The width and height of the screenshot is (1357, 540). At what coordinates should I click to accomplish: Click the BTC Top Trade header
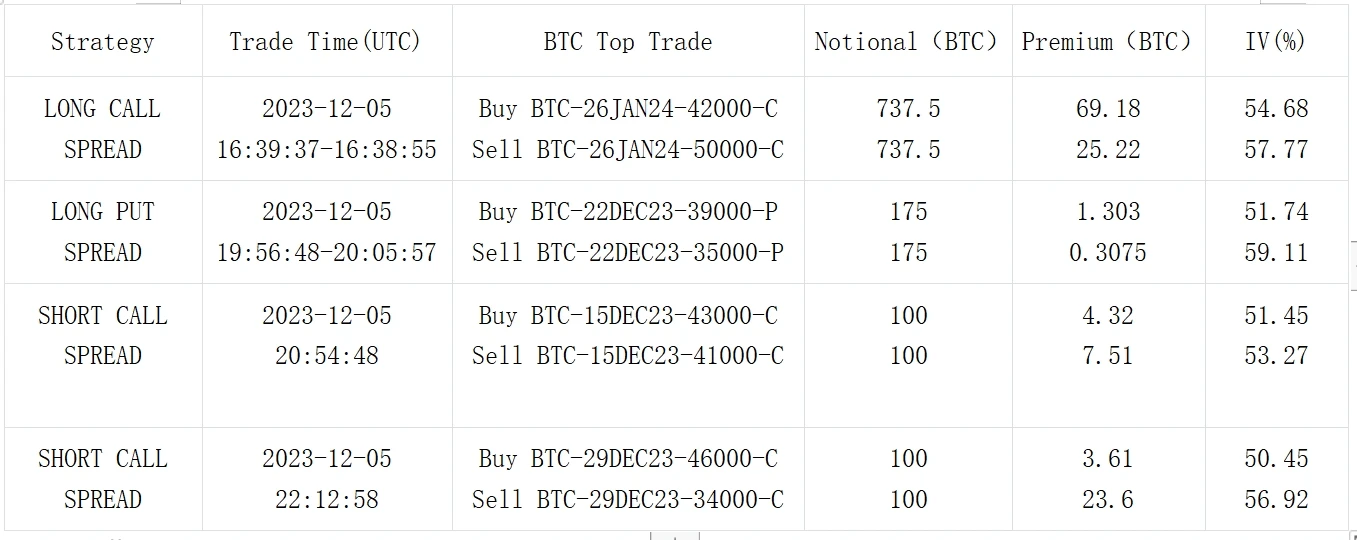point(628,42)
